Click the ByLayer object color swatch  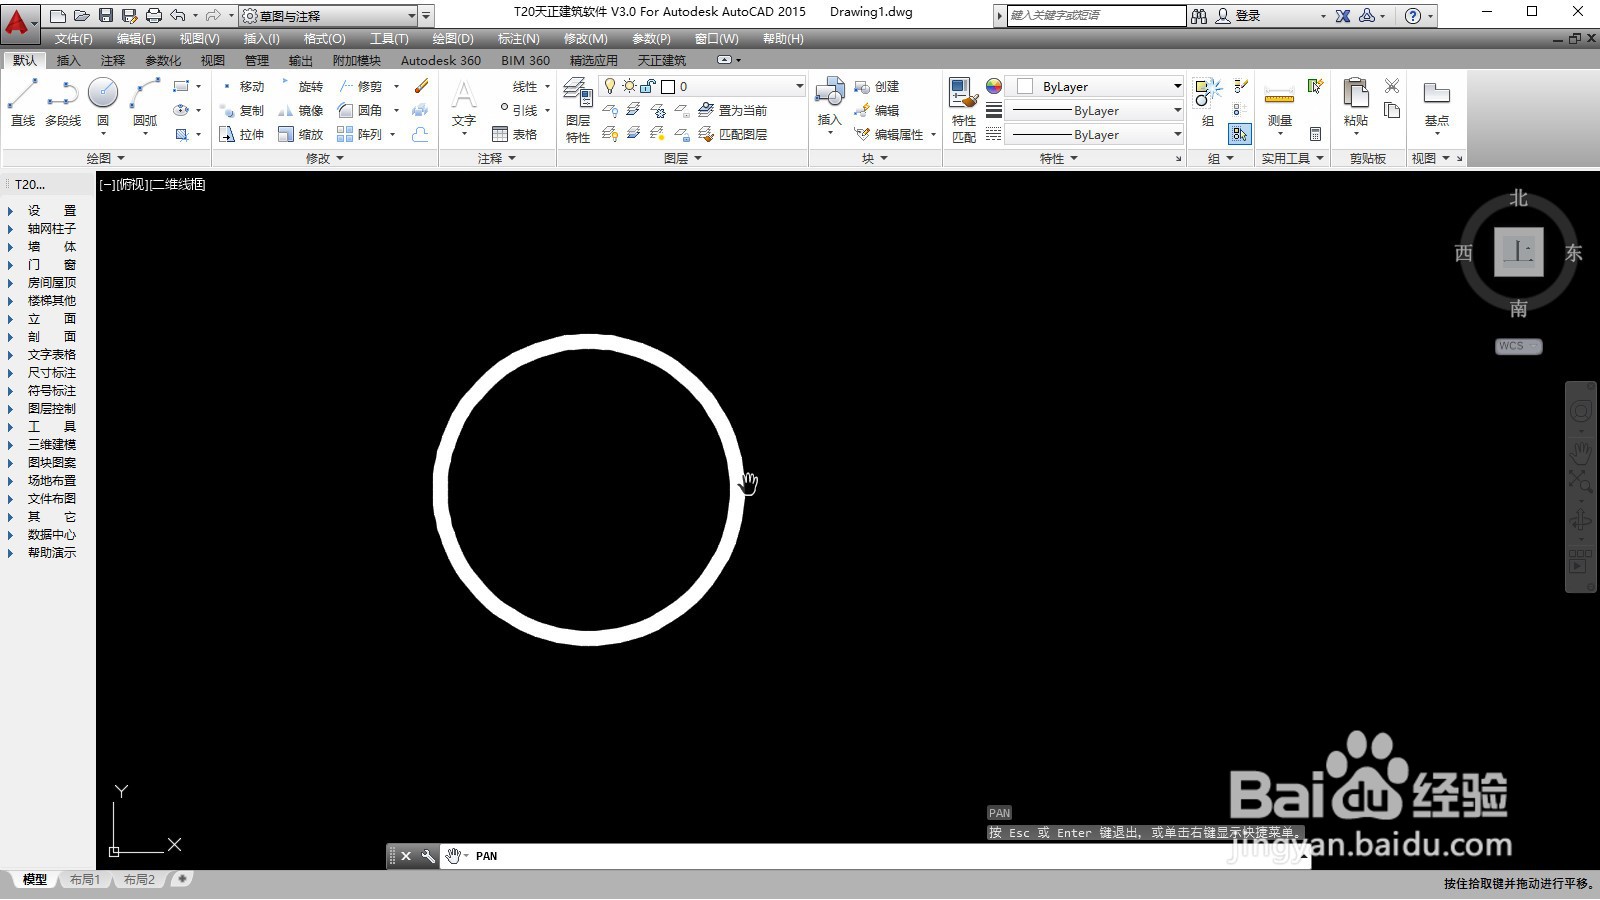coord(1024,87)
